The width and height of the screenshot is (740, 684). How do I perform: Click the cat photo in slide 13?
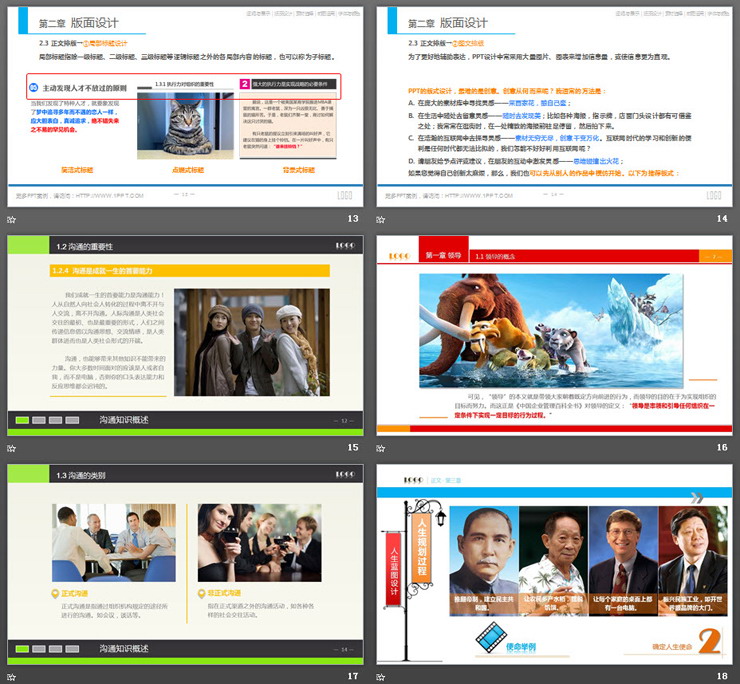coord(185,126)
